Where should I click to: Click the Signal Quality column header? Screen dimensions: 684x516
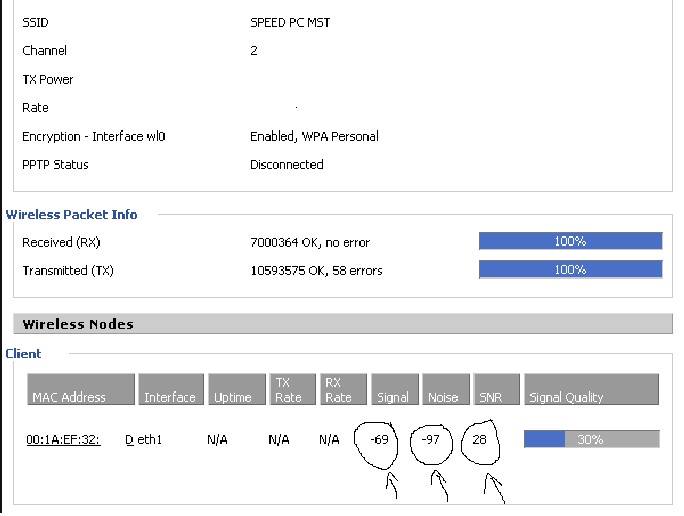pyautogui.click(x=591, y=390)
